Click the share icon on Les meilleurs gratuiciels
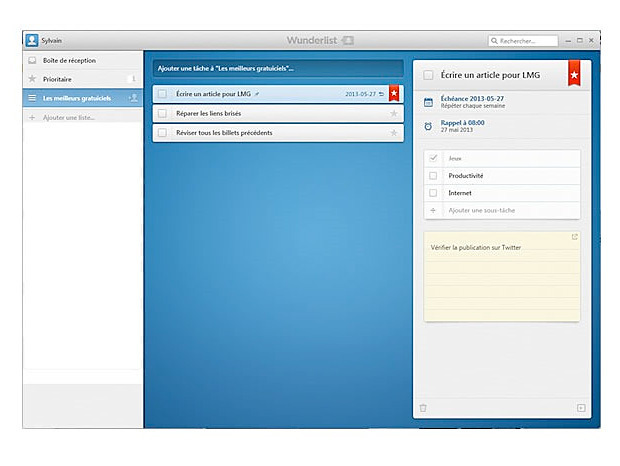This screenshot has height=466, width=620. point(133,98)
